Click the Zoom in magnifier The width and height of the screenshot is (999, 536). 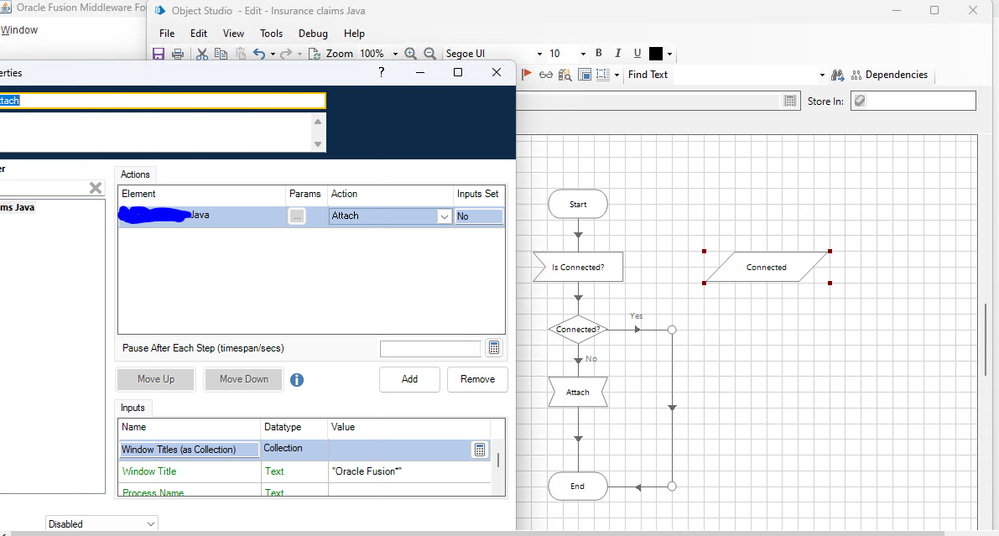[411, 54]
